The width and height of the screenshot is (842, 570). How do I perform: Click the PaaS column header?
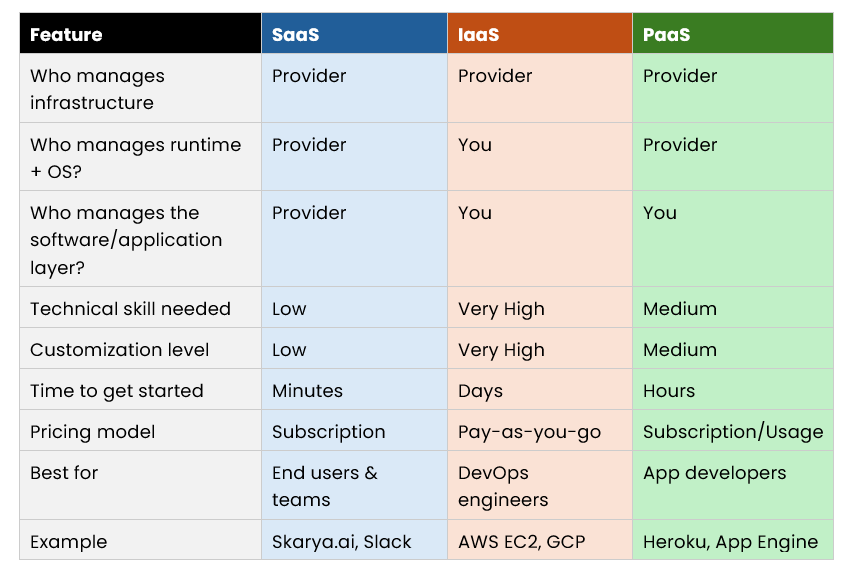667,35
